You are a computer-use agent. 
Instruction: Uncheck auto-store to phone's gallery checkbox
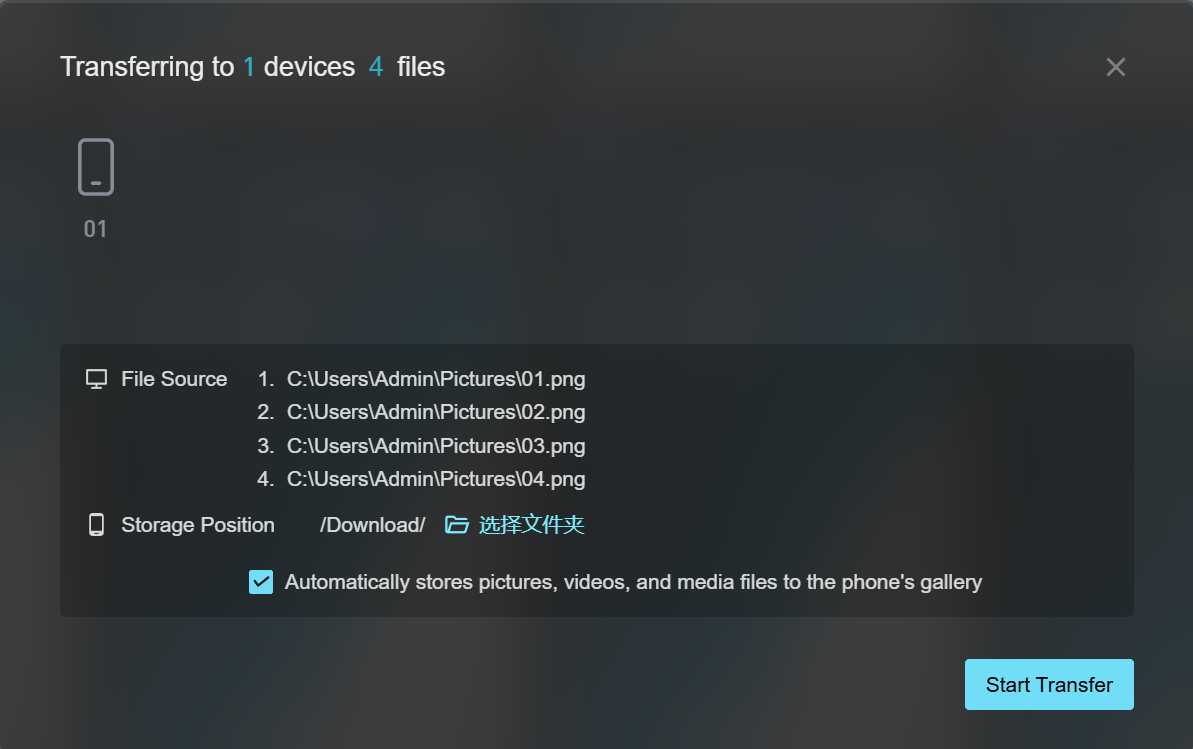click(261, 582)
